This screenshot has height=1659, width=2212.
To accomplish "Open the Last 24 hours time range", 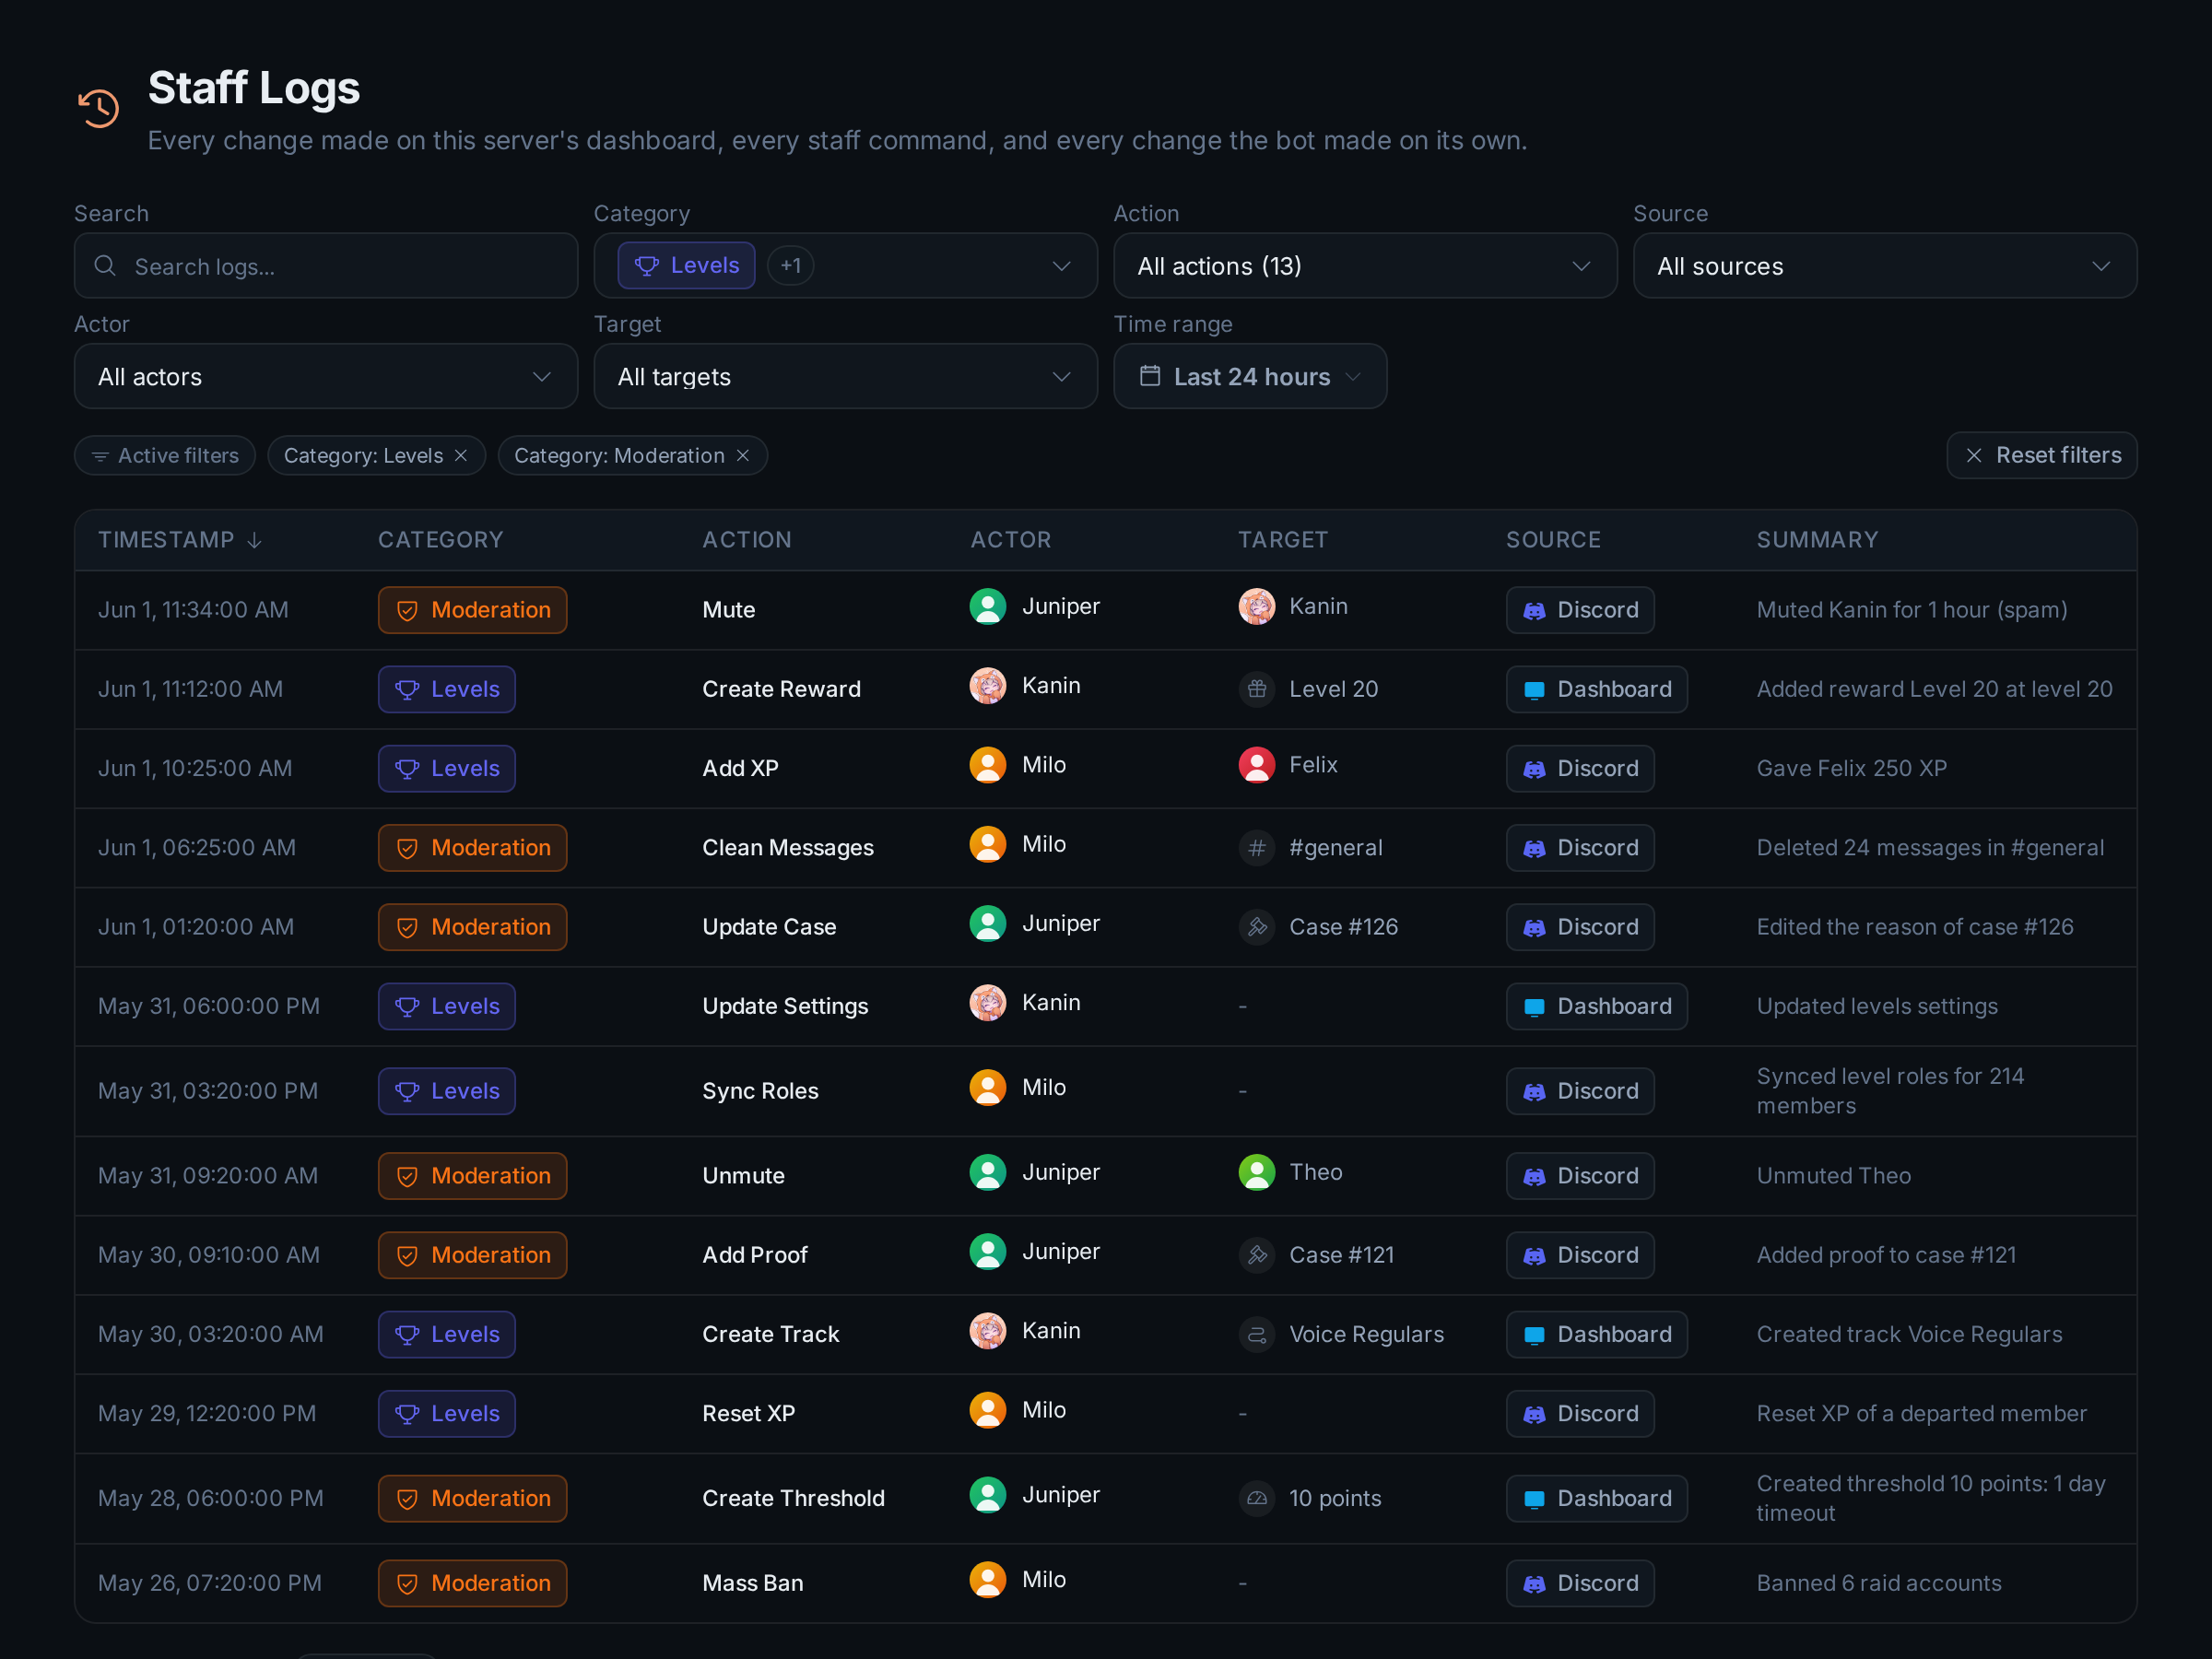I will point(1250,376).
